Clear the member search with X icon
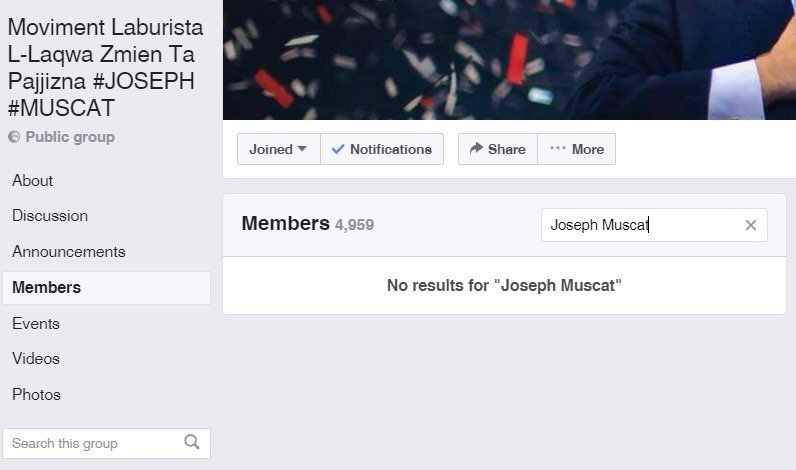The height and width of the screenshot is (470, 796). [x=751, y=225]
